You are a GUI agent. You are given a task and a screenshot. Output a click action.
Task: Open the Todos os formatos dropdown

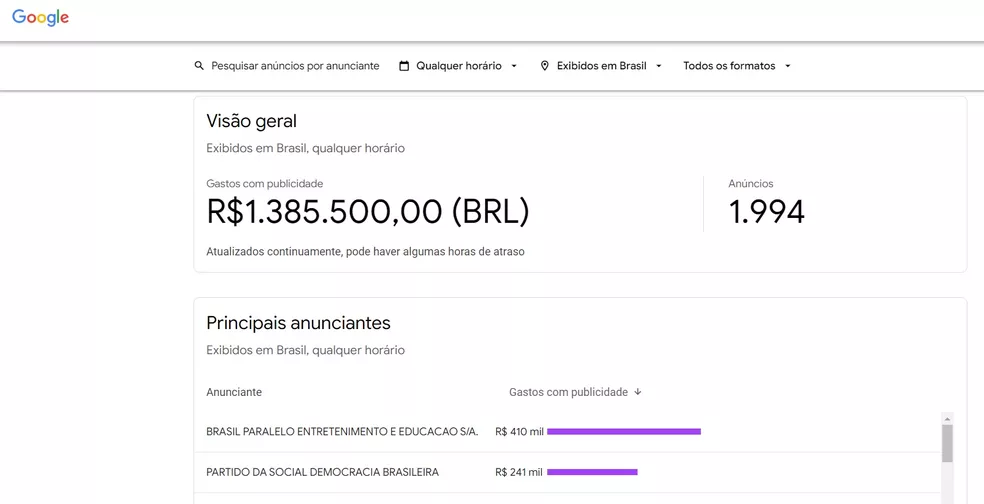(x=737, y=66)
